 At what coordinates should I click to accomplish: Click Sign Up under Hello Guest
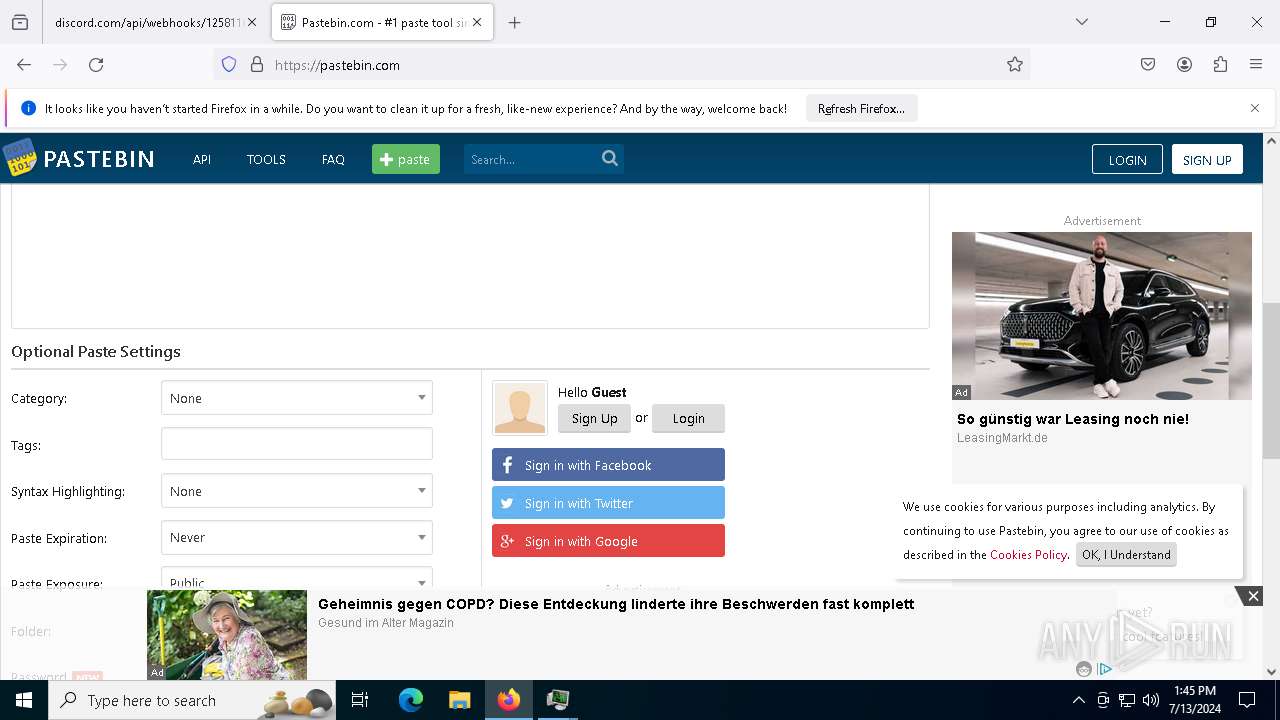point(594,418)
